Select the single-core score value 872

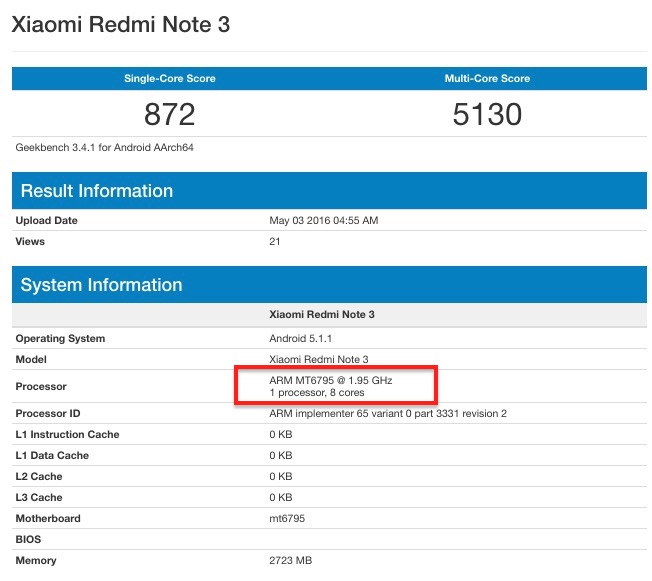click(x=169, y=115)
